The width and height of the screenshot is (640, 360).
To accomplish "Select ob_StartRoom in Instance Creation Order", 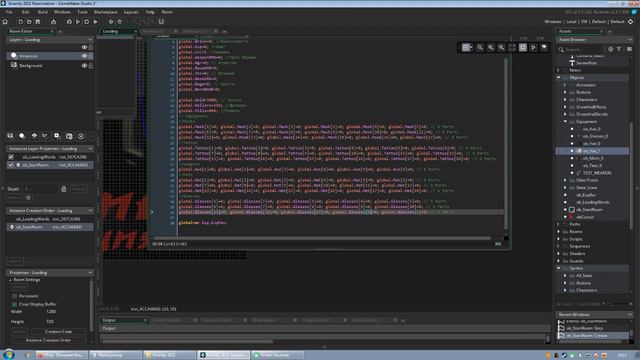I will tap(49, 227).
